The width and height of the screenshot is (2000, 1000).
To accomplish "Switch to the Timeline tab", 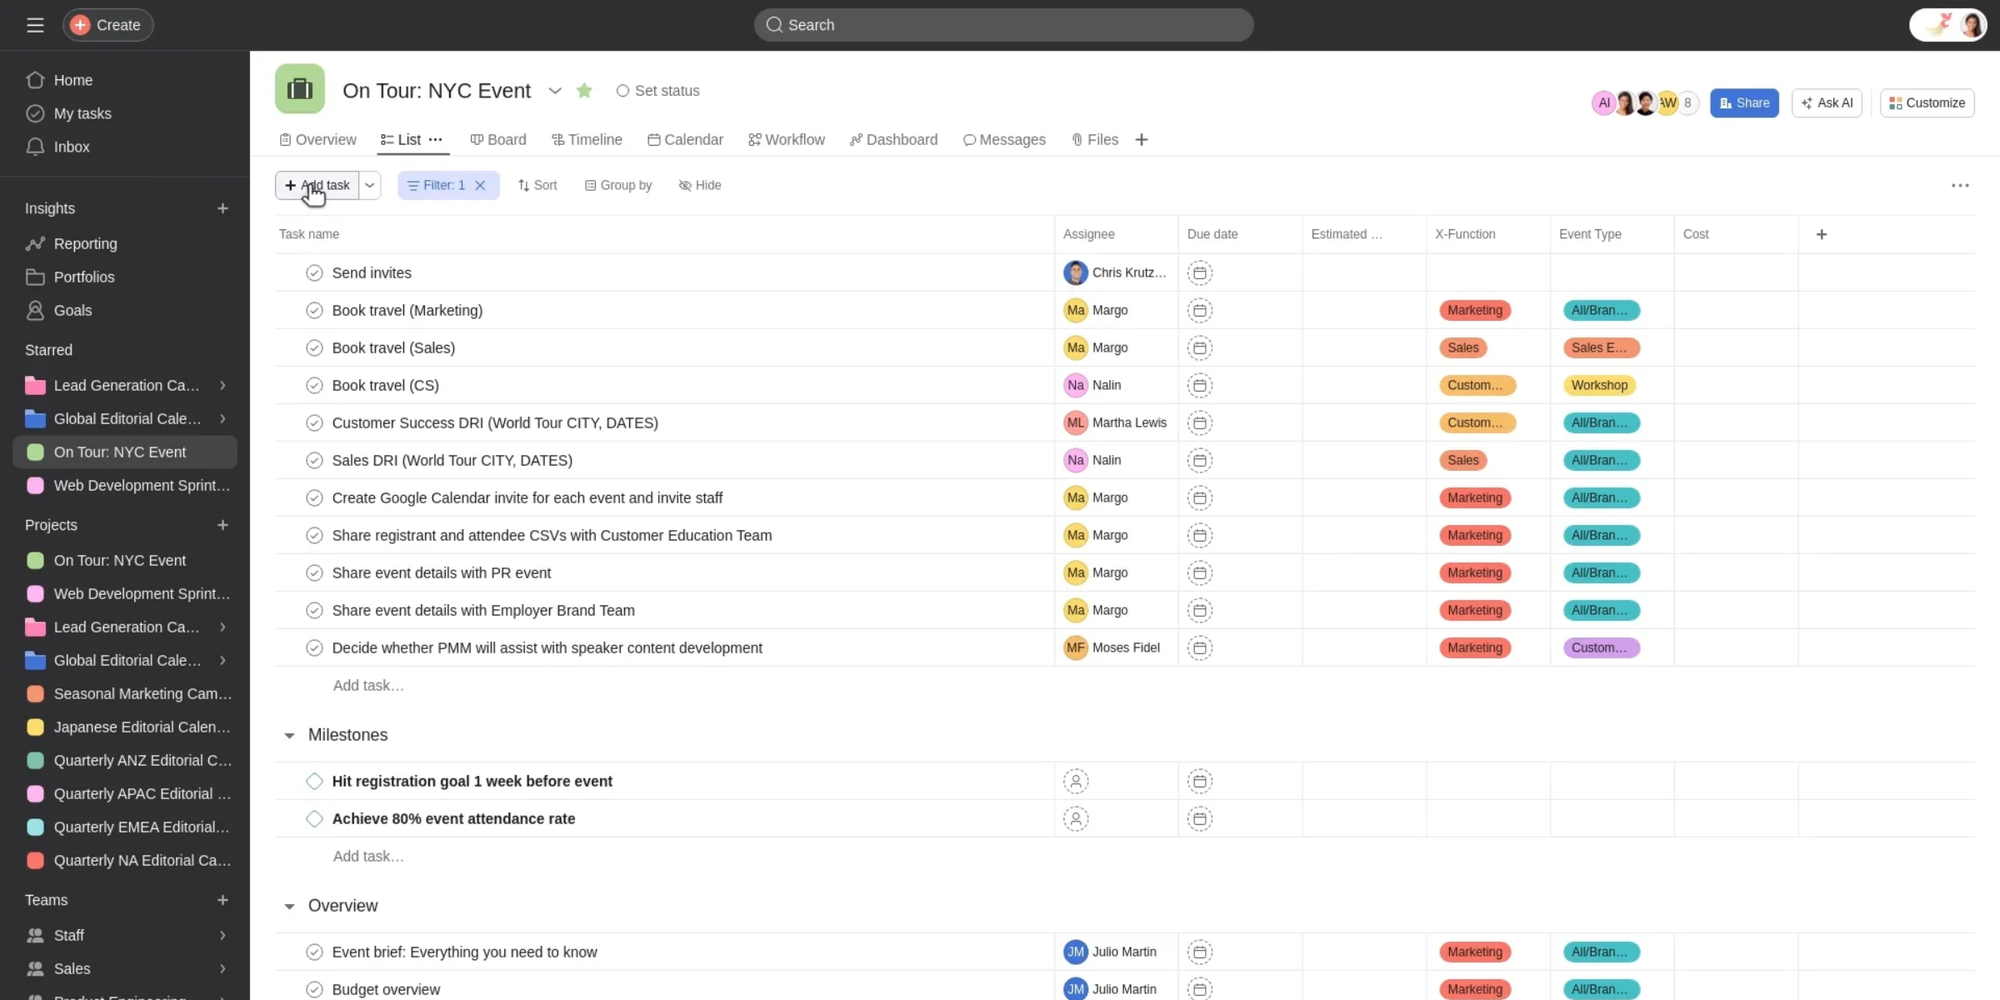I will (587, 139).
